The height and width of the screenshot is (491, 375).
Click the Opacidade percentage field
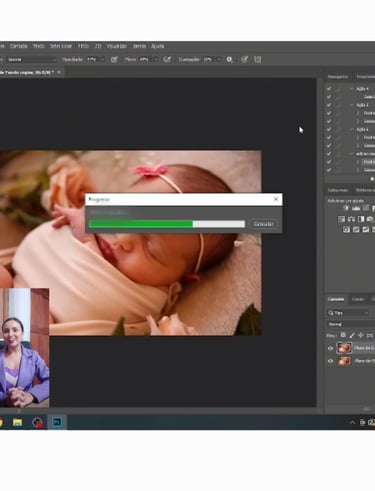pyautogui.click(x=92, y=60)
